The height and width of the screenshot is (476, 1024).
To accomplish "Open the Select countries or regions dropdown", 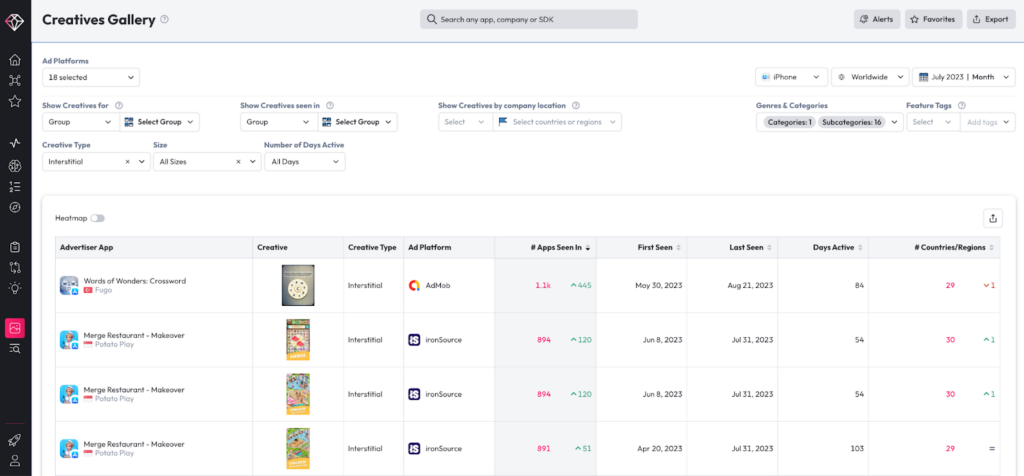I will click(x=557, y=122).
